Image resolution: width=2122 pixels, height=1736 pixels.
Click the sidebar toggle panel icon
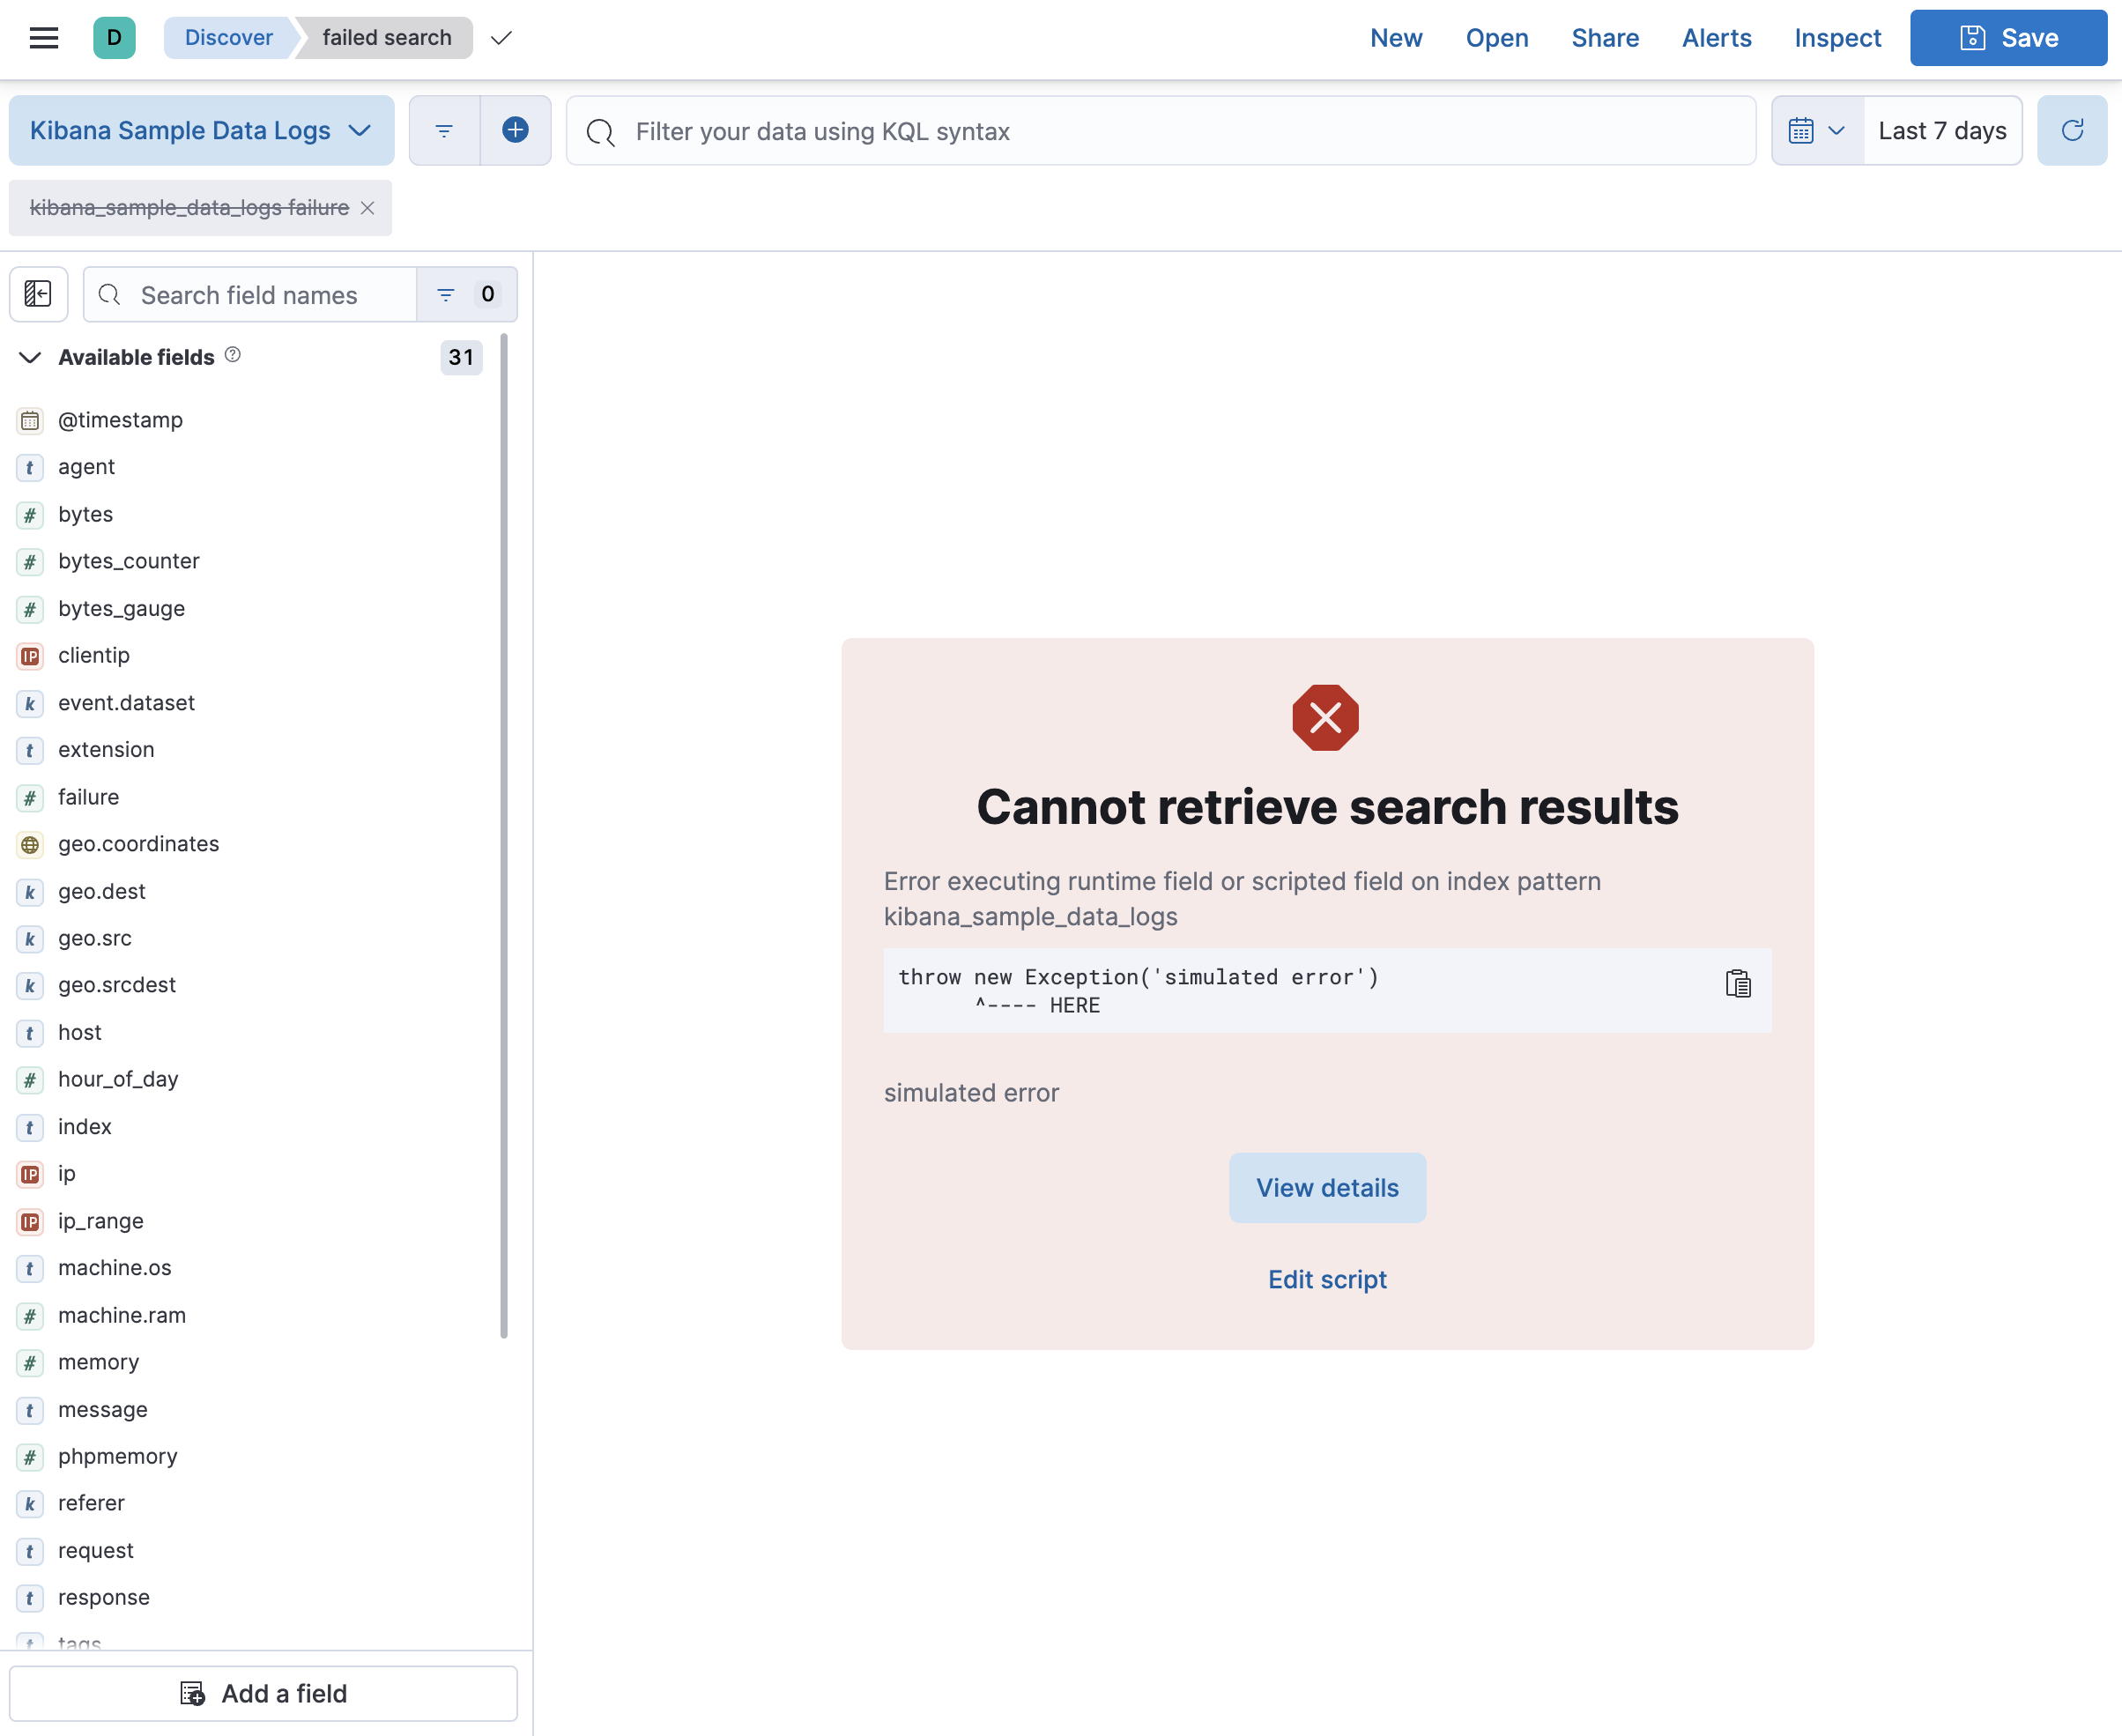pos(37,293)
